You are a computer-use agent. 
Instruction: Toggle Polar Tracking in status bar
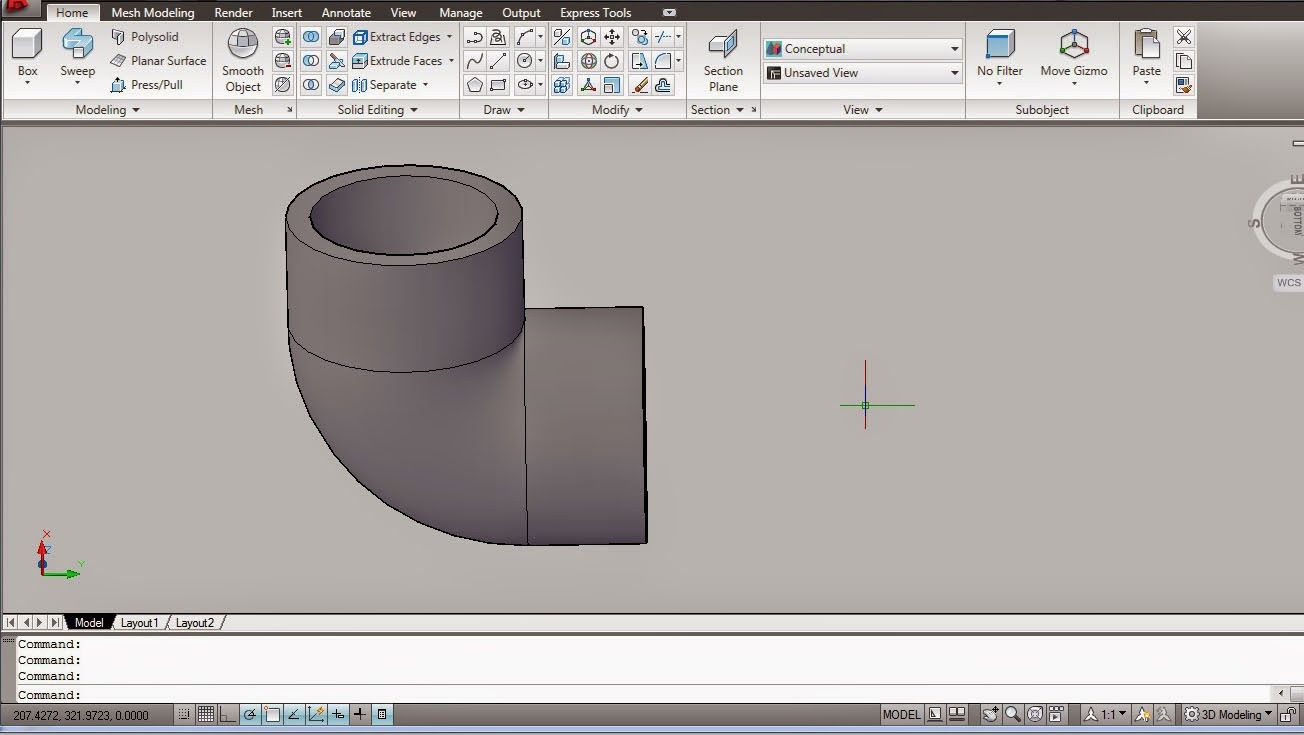(250, 714)
